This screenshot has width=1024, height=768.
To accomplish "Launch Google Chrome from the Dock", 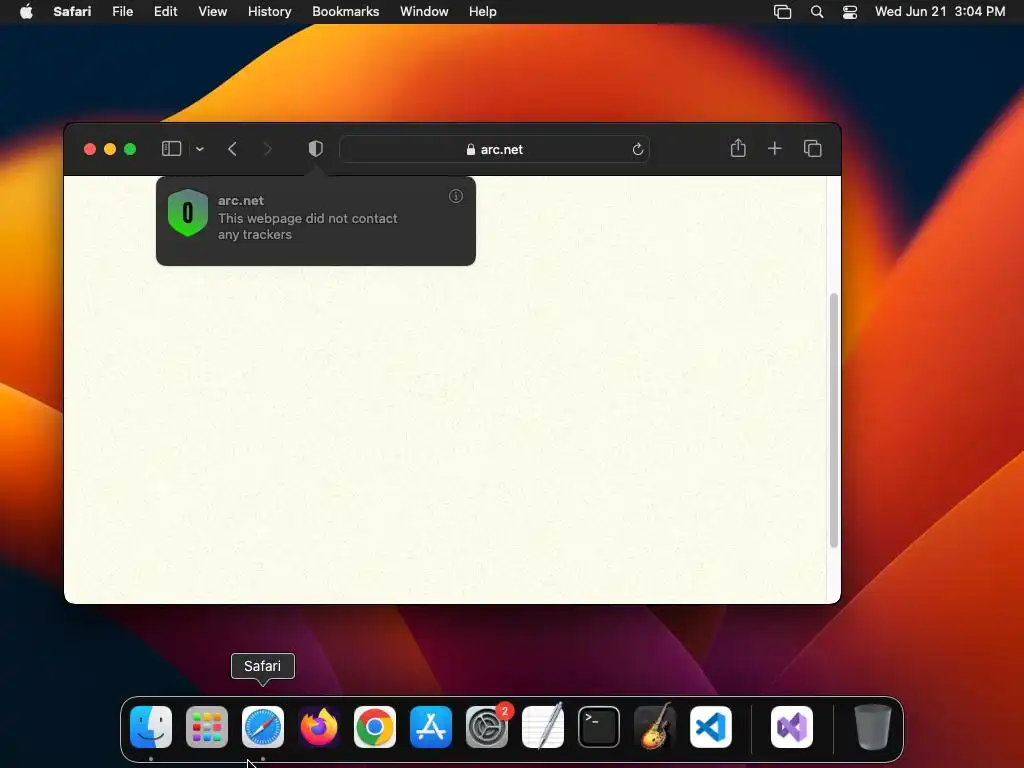I will tap(375, 727).
